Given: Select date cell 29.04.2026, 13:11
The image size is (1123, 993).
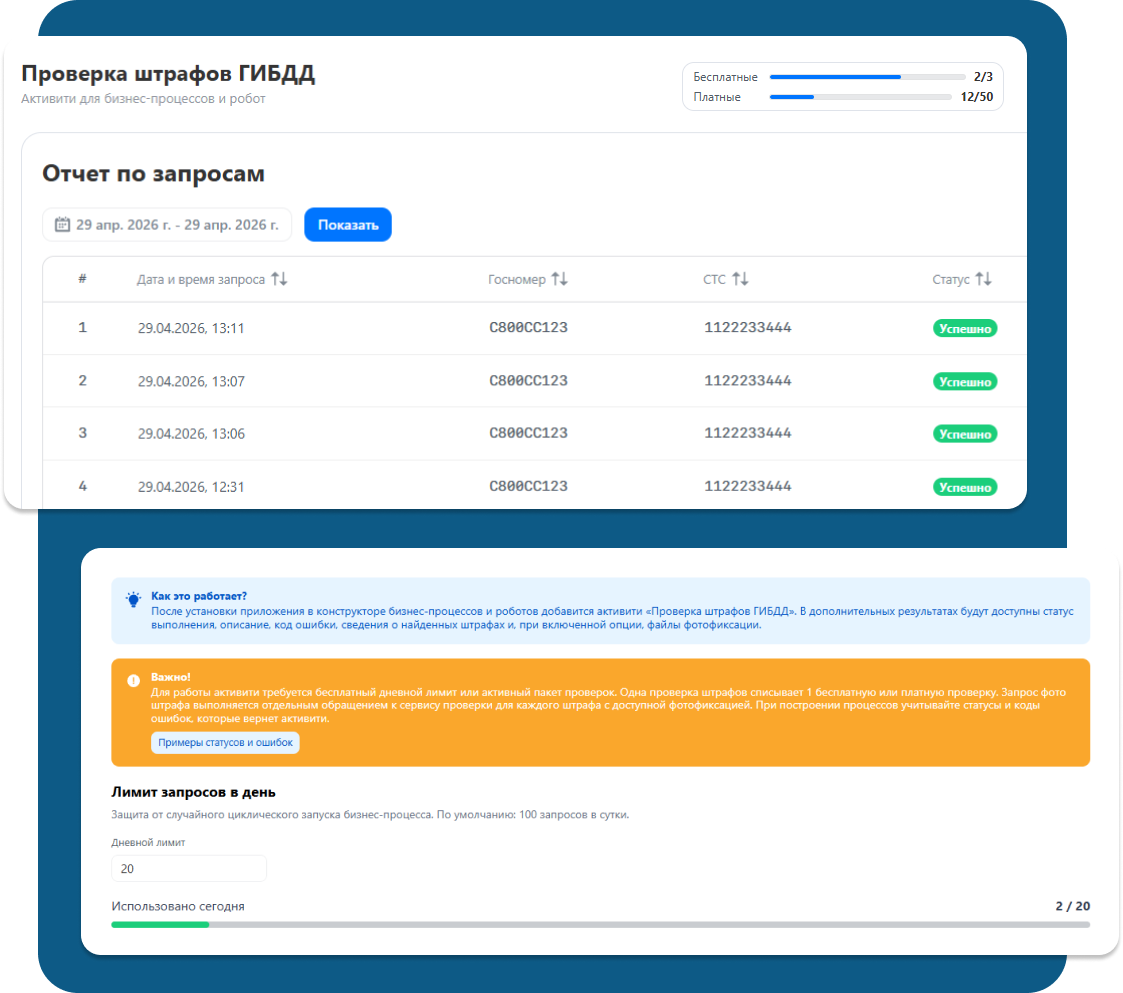Looking at the screenshot, I should point(191,328).
